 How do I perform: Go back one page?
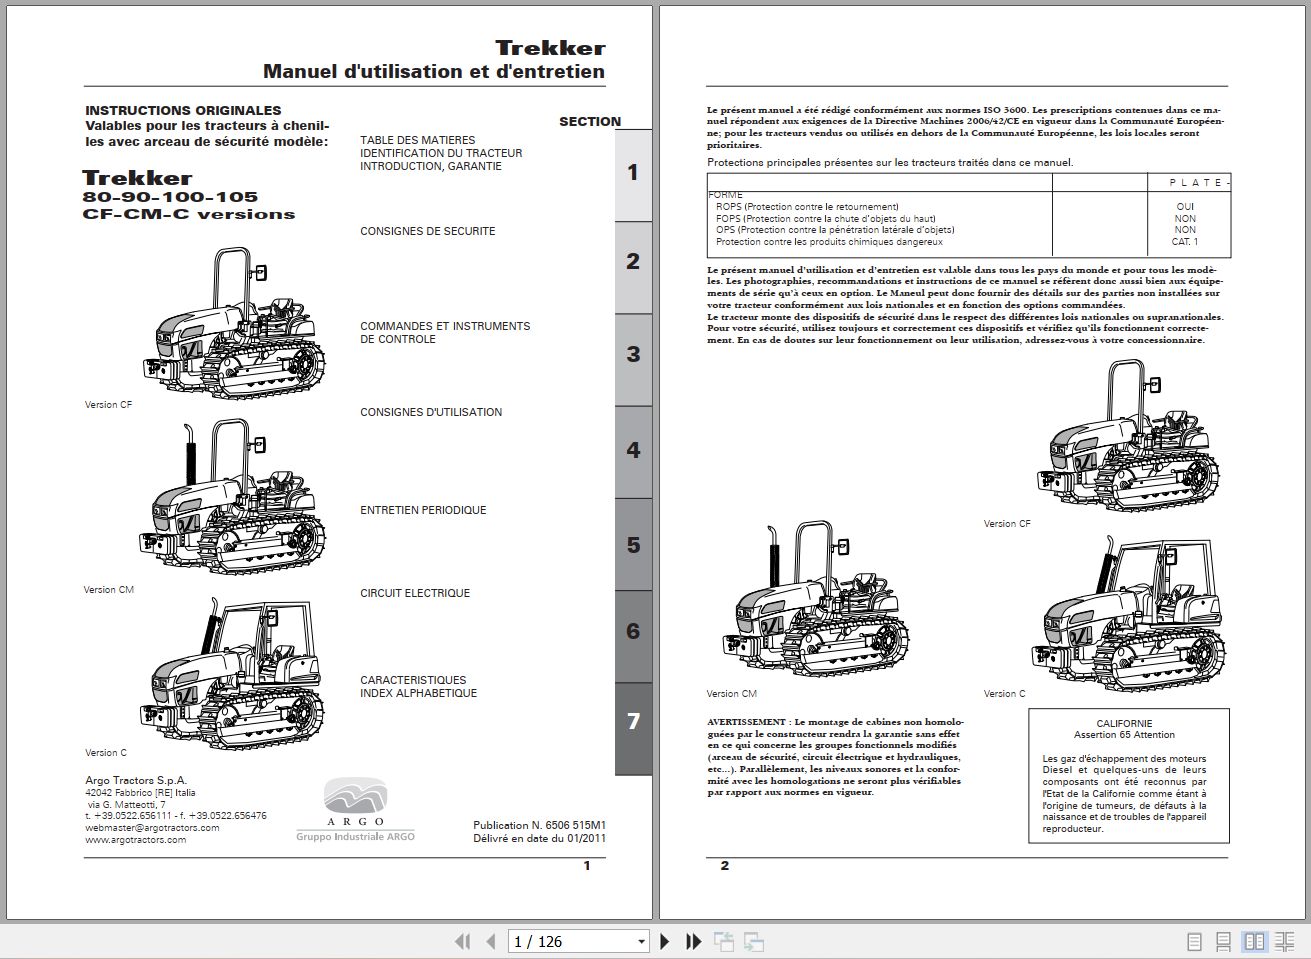coord(491,941)
